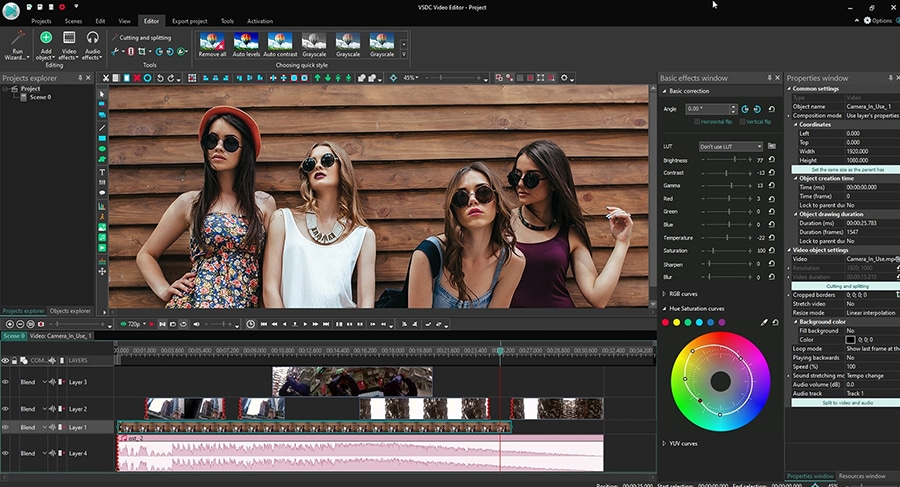Open the Export project tab
900x487 pixels.
(x=189, y=20)
